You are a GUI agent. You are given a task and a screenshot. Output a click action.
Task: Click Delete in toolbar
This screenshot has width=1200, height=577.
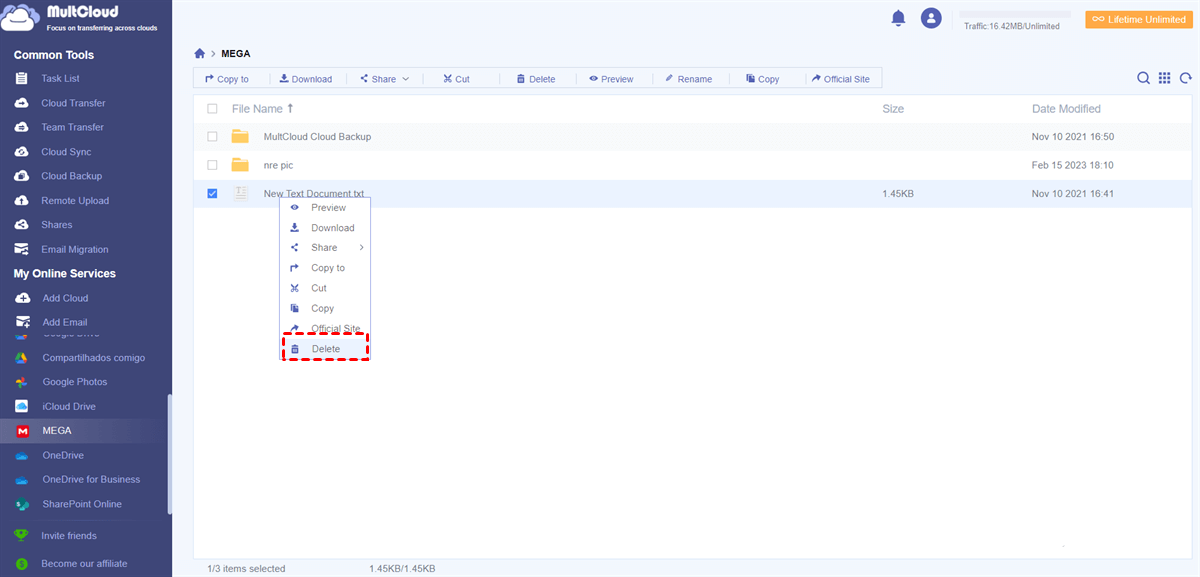(536, 79)
